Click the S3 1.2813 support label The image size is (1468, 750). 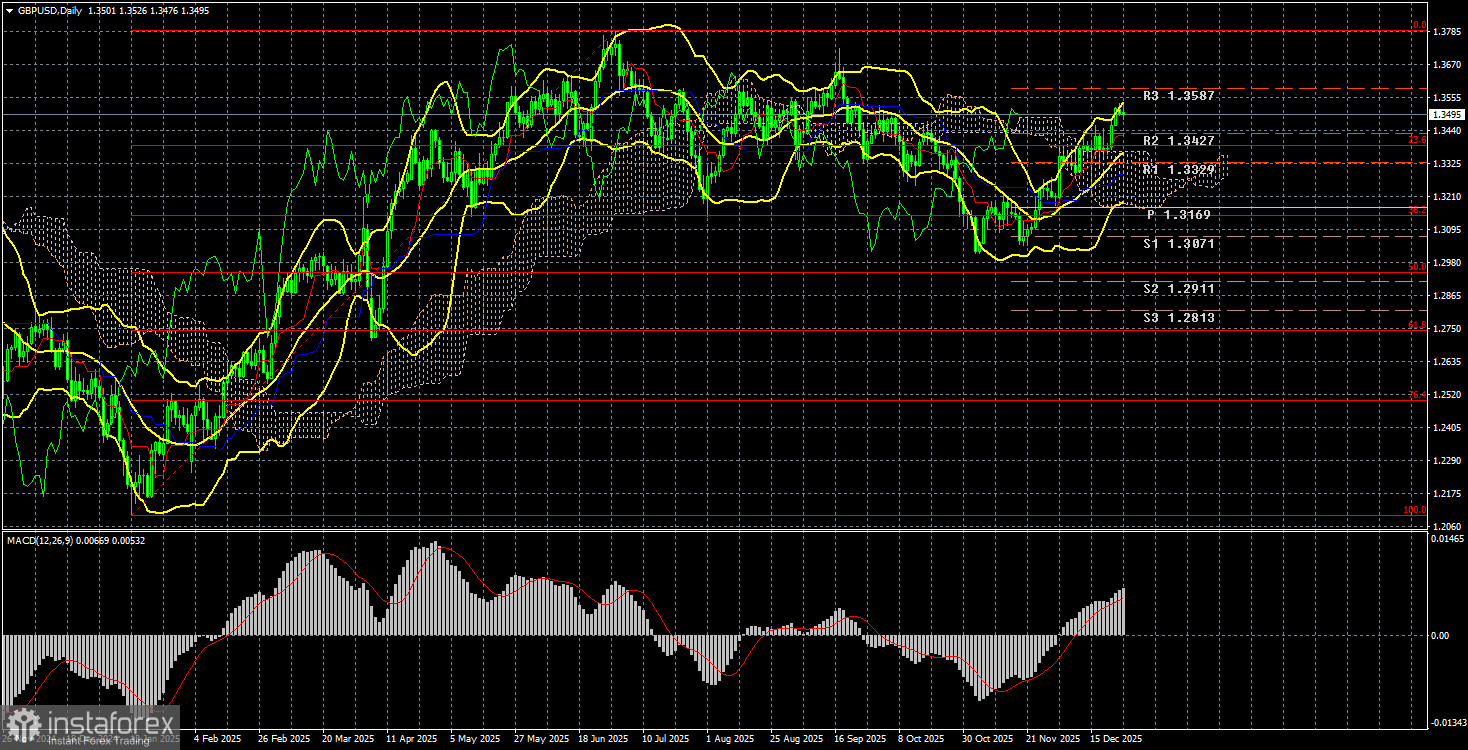coord(1179,318)
